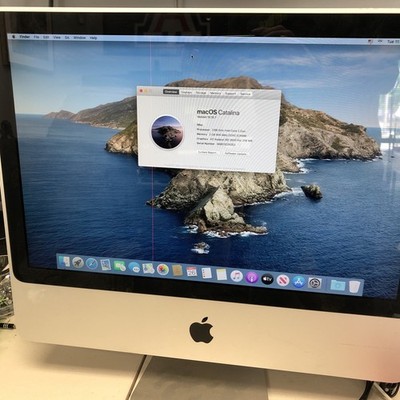Switch to the Memory tab
400x400 pixels.
tap(215, 93)
